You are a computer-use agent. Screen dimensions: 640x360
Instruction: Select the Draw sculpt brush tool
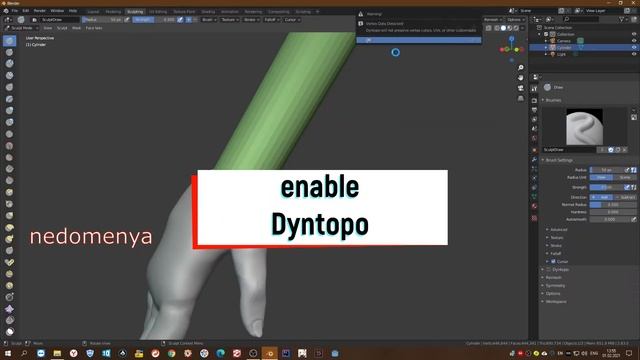[x=9, y=40]
